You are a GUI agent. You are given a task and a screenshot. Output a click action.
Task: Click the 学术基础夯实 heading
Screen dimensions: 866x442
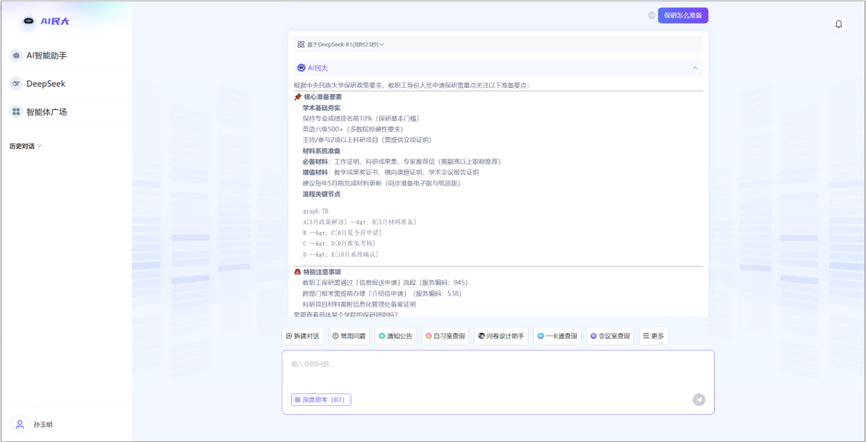[x=321, y=108]
